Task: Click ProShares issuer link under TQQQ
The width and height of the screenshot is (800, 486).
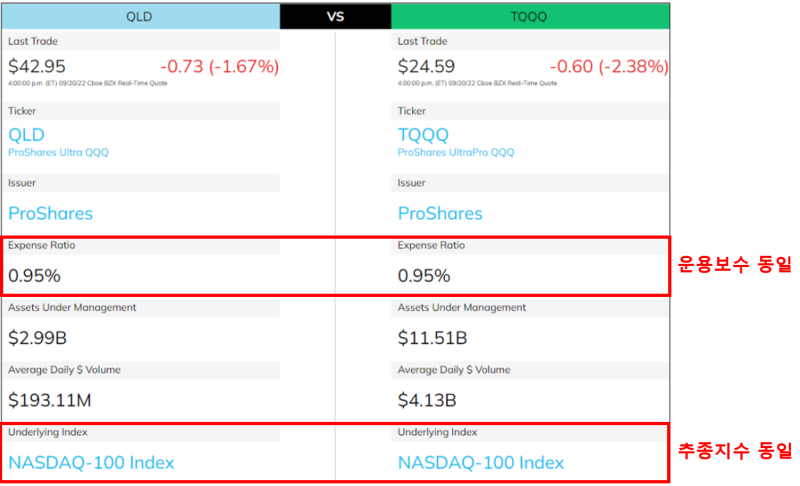Action: [x=440, y=213]
